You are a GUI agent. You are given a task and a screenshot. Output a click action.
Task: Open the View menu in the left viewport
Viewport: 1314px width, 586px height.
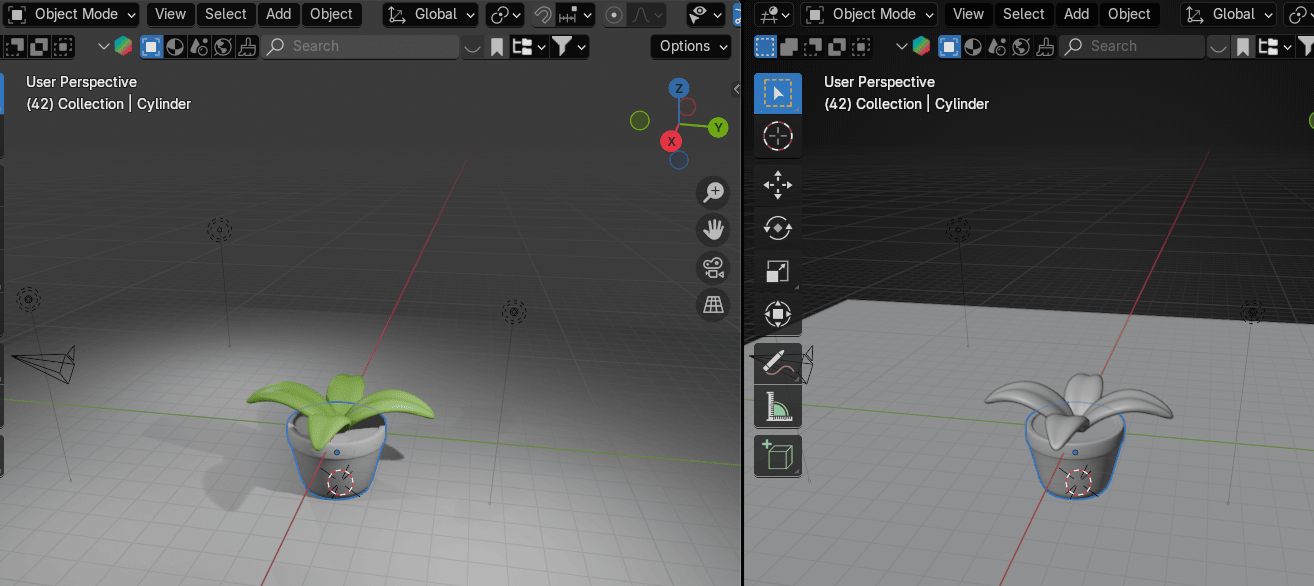pyautogui.click(x=170, y=14)
